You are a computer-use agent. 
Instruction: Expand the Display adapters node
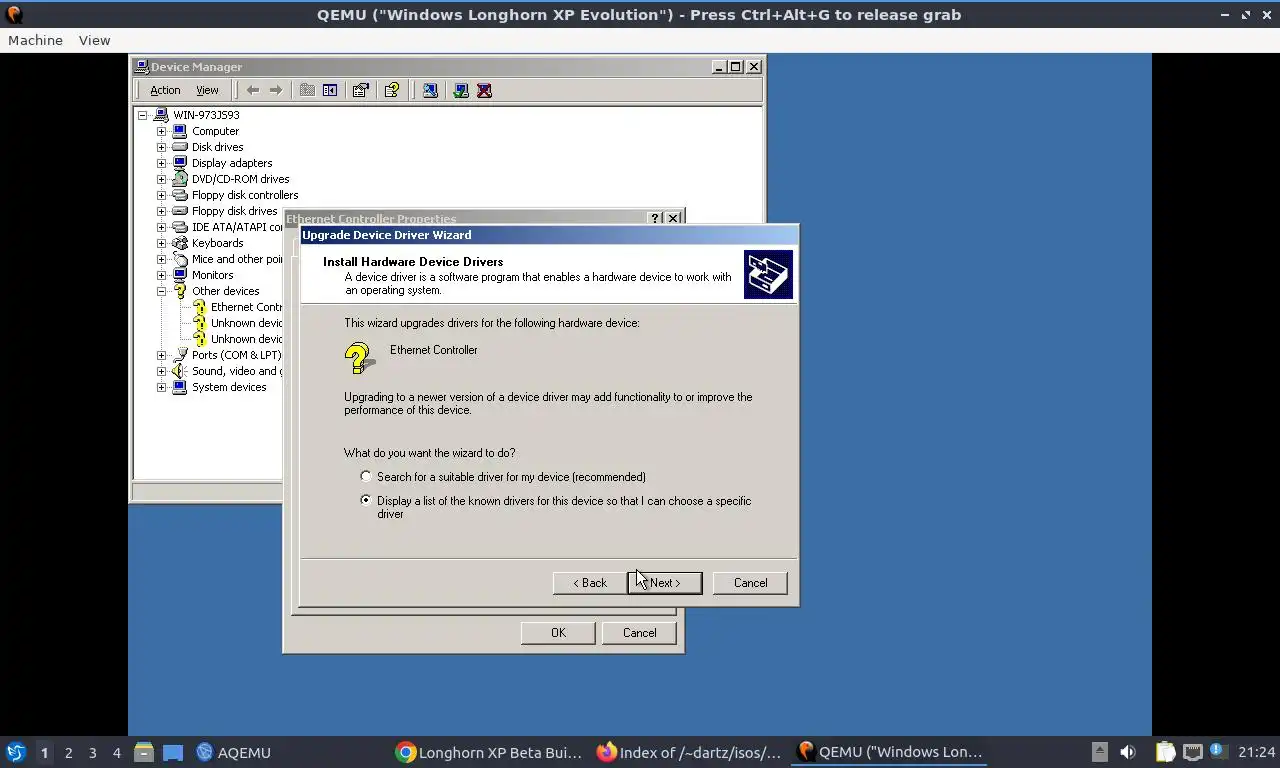point(161,163)
